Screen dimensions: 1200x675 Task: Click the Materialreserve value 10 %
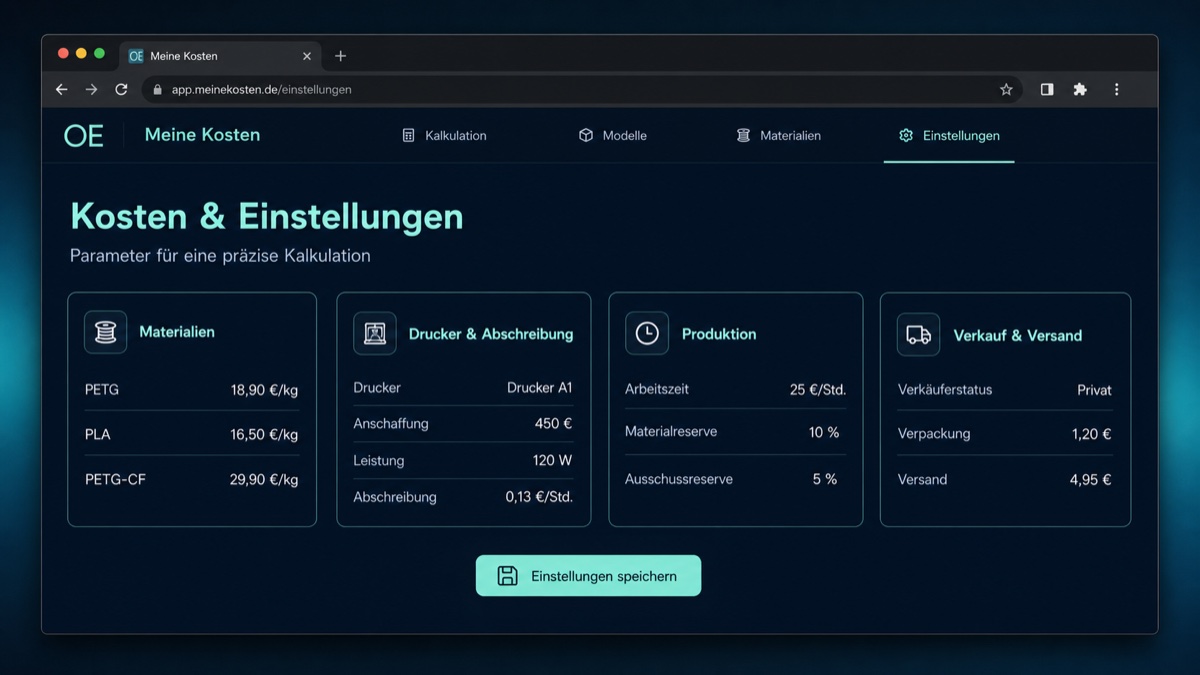click(824, 432)
